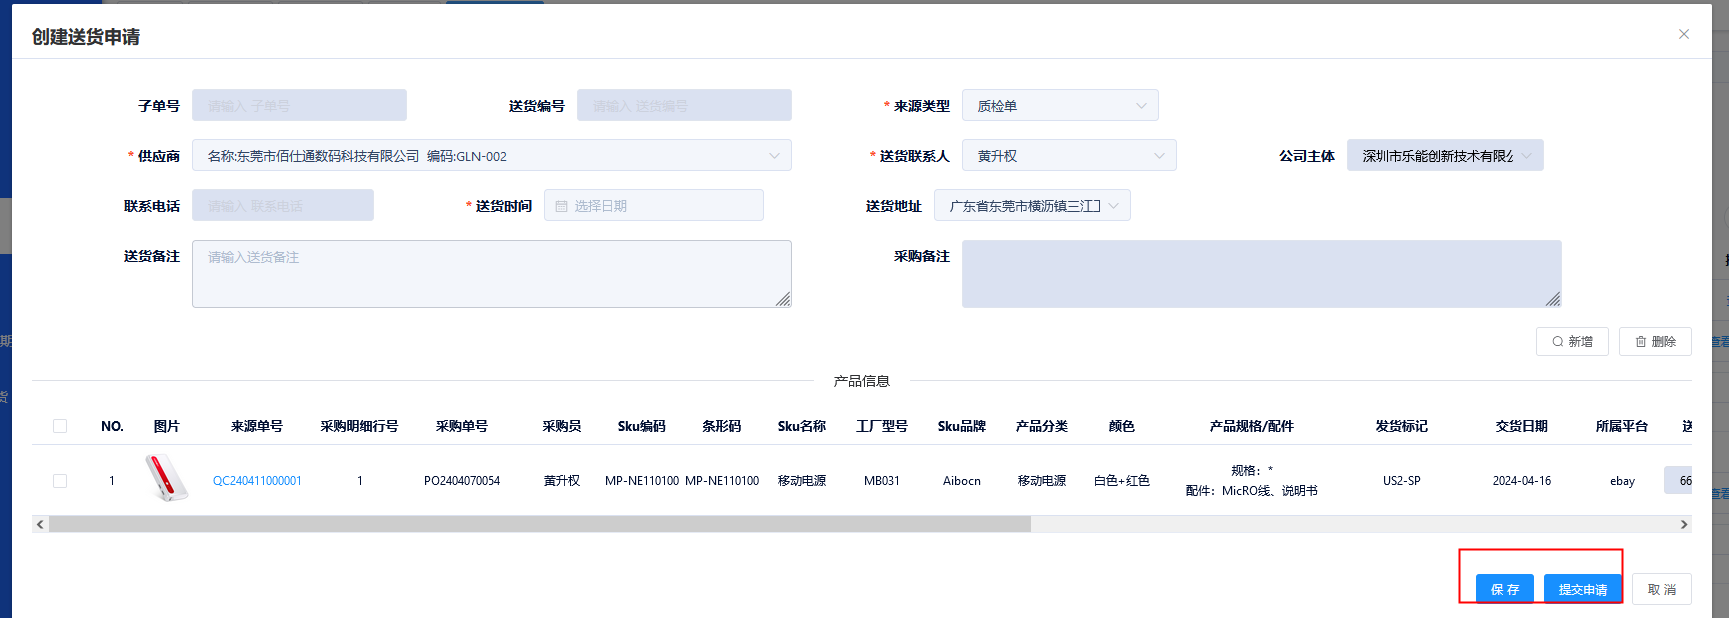Click the 提交申请 button
The height and width of the screenshot is (618, 1729).
1582,589
